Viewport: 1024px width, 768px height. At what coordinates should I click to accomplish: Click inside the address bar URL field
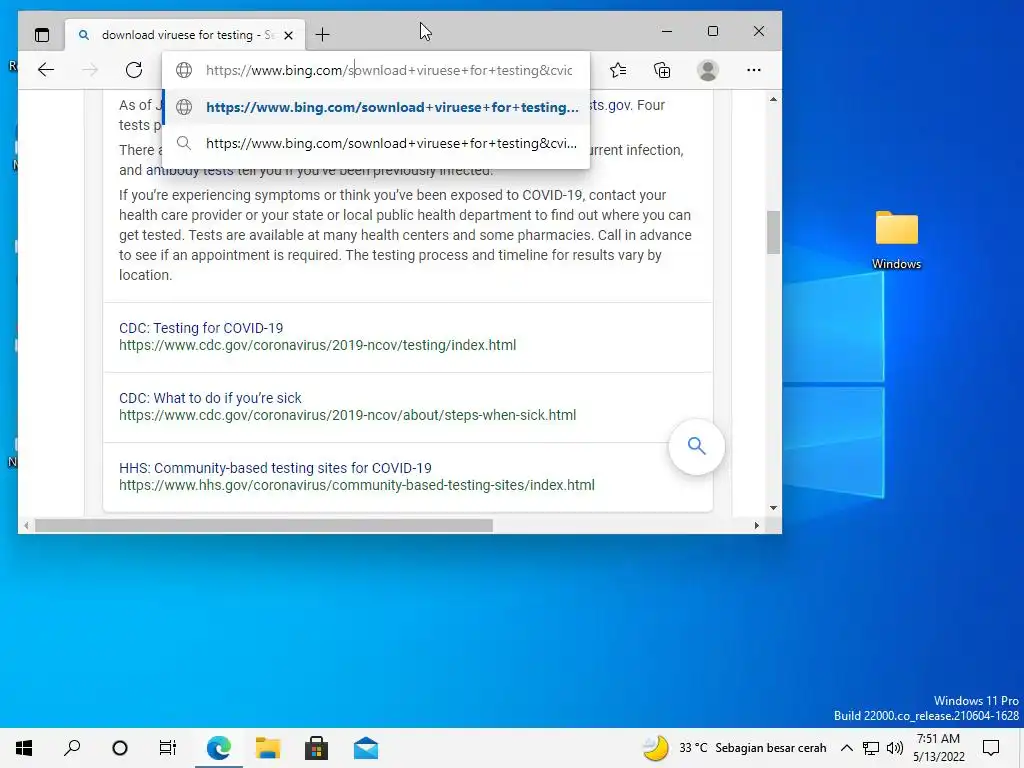tap(389, 70)
